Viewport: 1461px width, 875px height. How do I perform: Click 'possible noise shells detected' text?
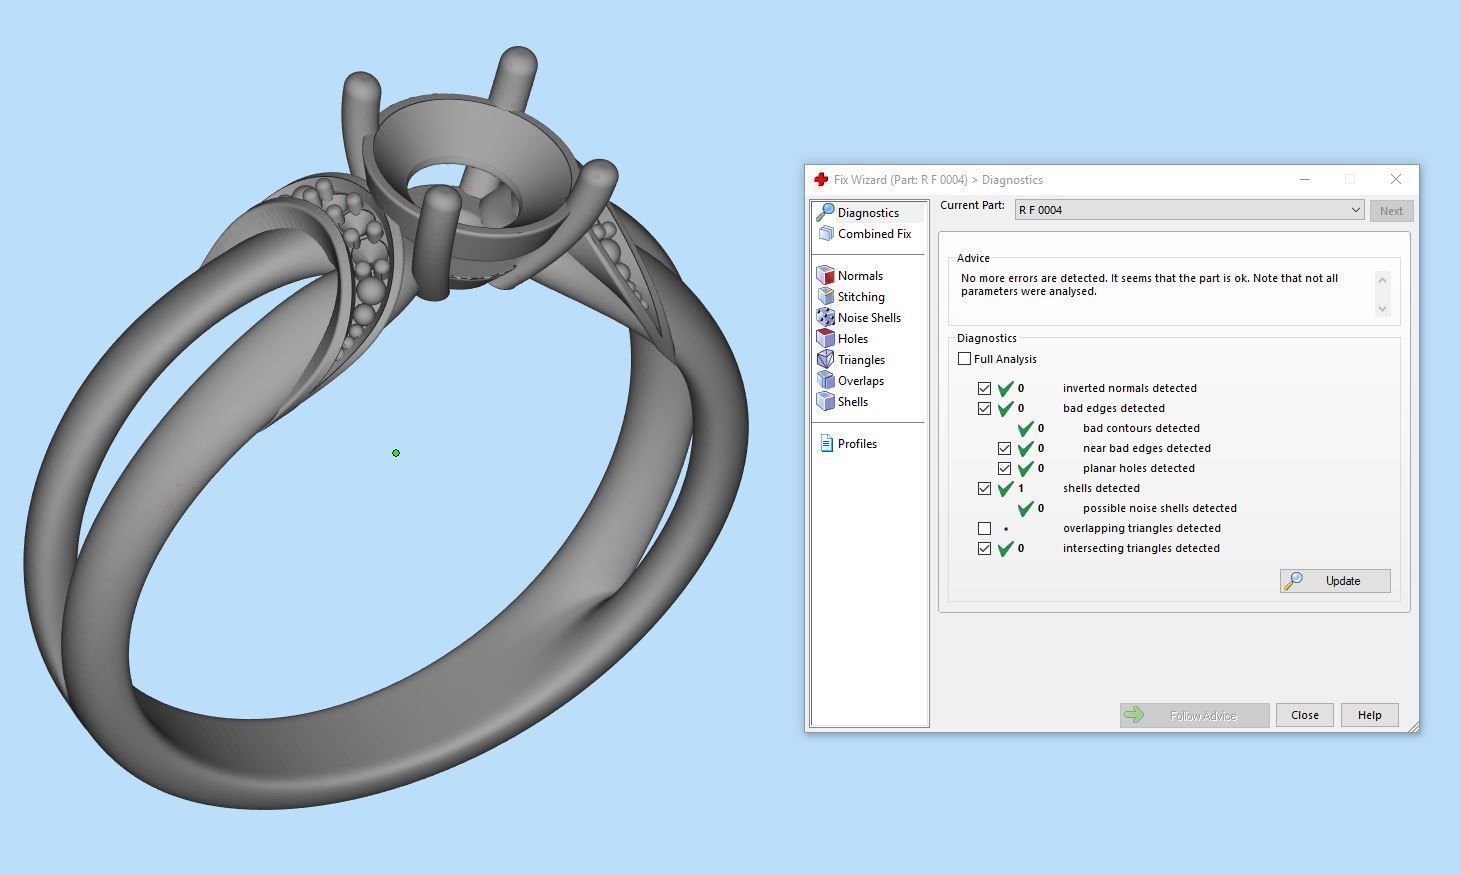pos(1159,508)
